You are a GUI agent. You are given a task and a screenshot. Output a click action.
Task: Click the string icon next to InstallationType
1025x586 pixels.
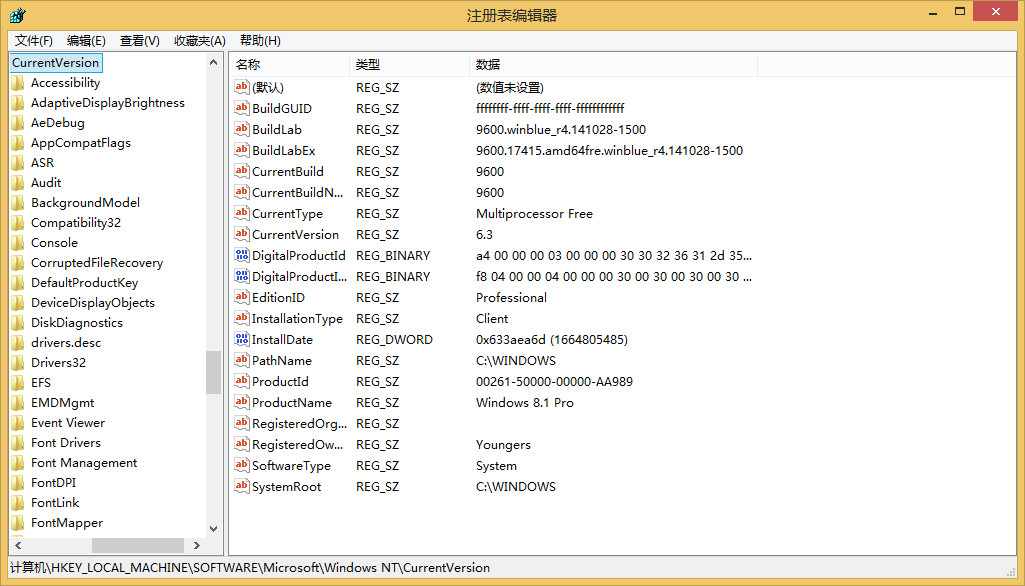click(242, 318)
